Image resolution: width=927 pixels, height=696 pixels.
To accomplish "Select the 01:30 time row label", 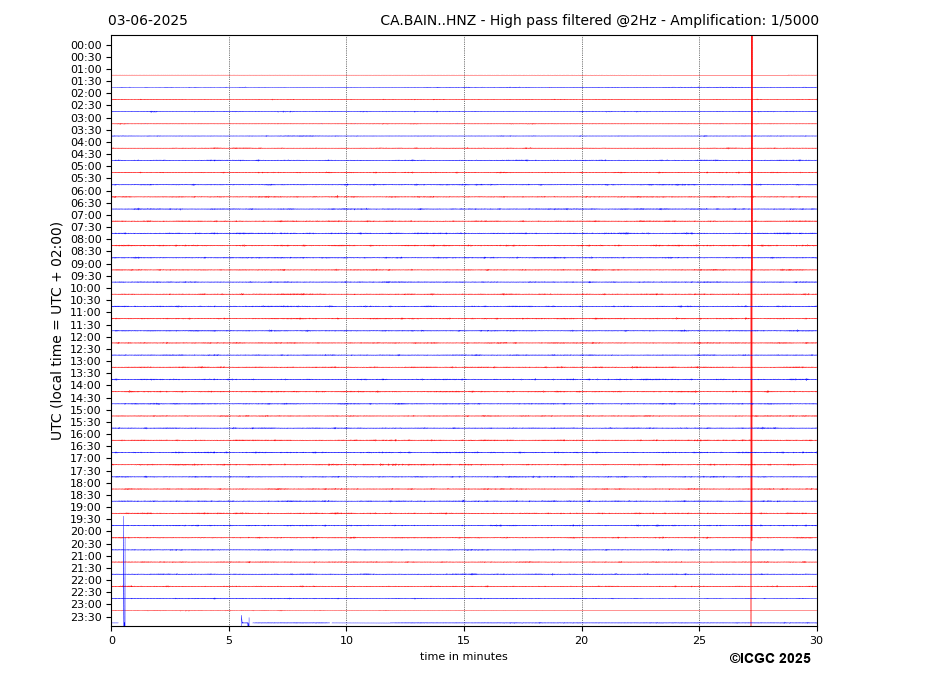I will click(86, 82).
